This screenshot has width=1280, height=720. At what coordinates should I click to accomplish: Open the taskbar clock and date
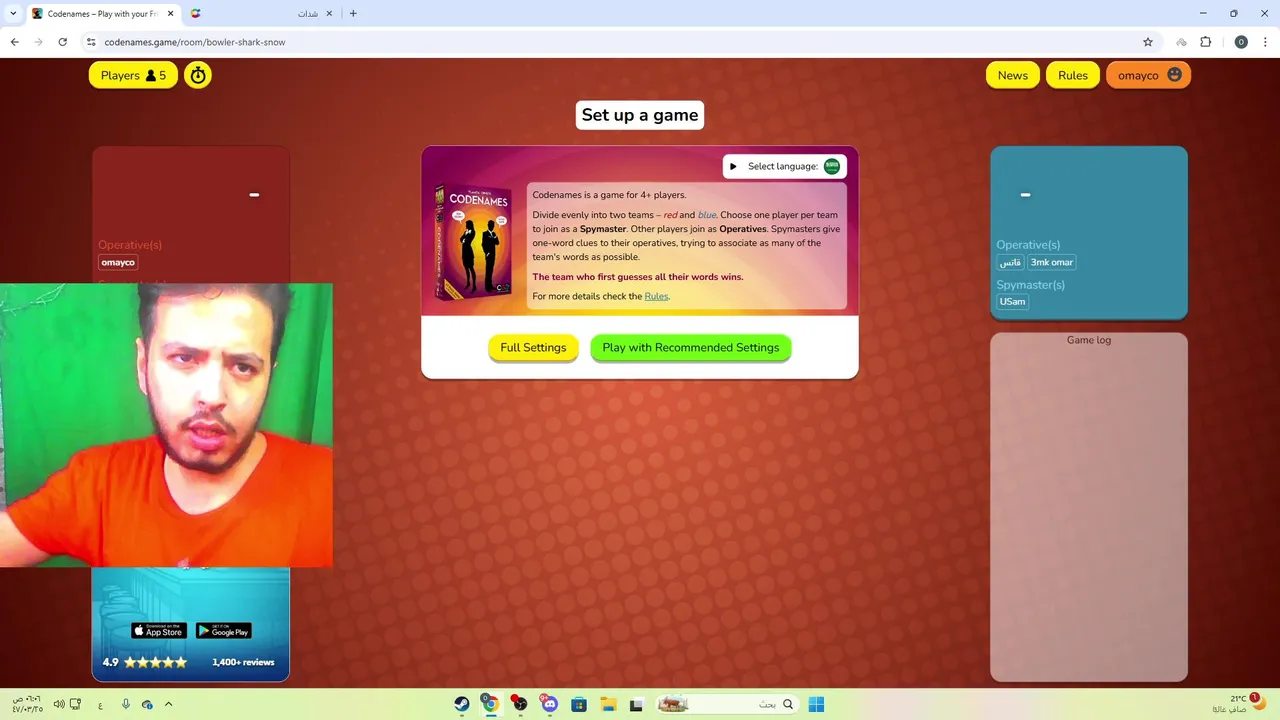(28, 704)
